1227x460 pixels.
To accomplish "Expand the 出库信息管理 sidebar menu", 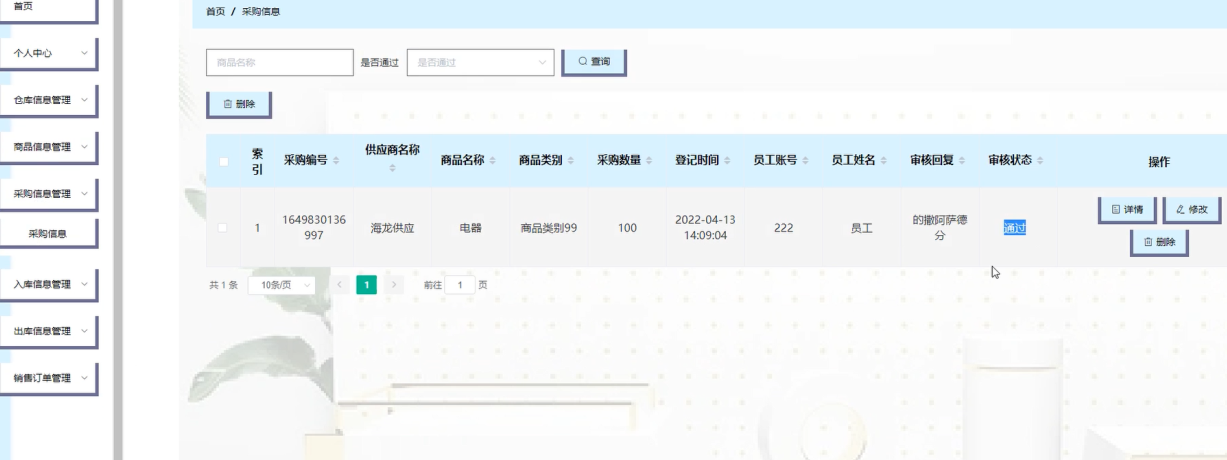I will tap(48, 331).
